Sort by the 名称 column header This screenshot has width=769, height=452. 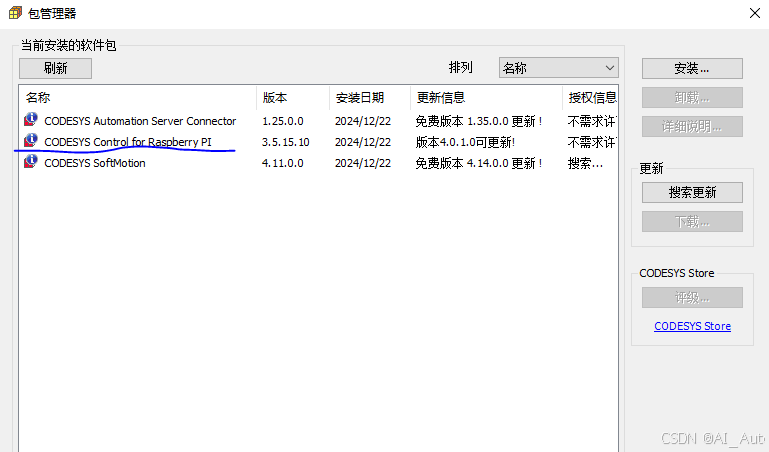[138, 98]
